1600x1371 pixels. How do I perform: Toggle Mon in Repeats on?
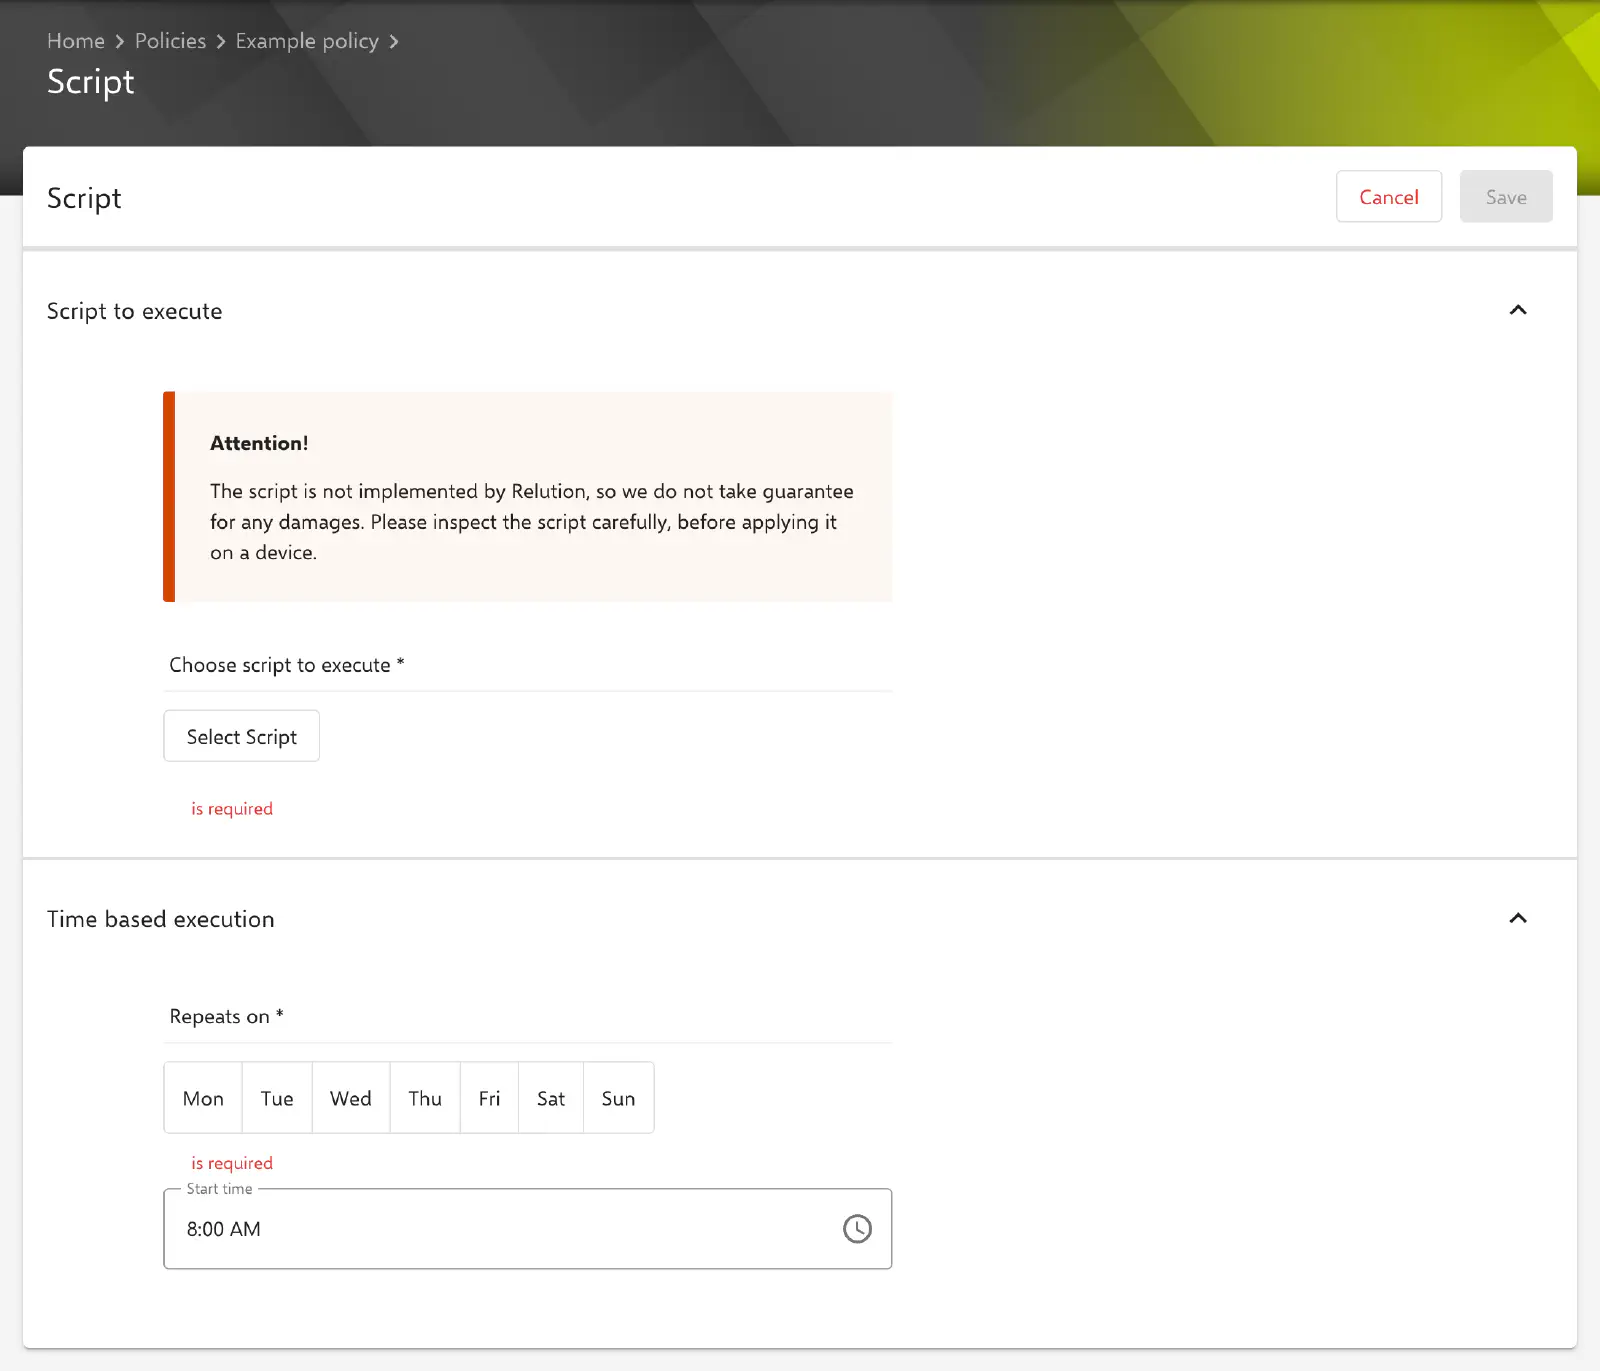(x=203, y=1098)
